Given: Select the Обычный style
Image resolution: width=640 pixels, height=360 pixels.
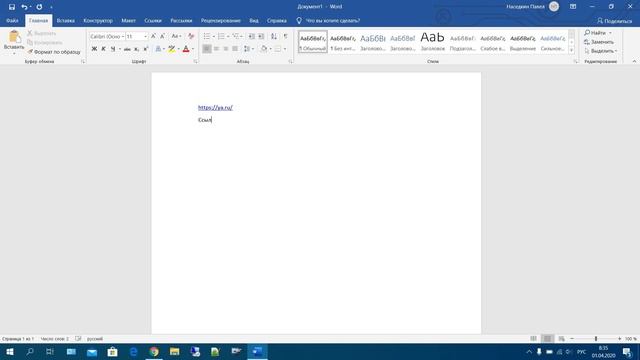Looking at the screenshot, I should click(313, 42).
